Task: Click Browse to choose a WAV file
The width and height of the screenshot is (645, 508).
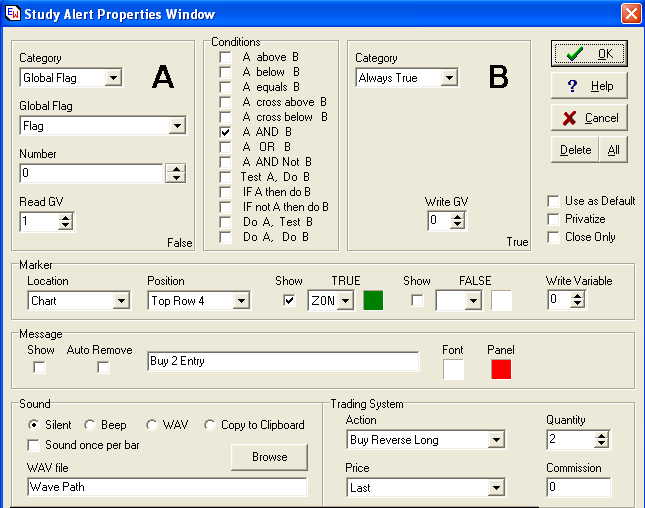Action: (269, 457)
